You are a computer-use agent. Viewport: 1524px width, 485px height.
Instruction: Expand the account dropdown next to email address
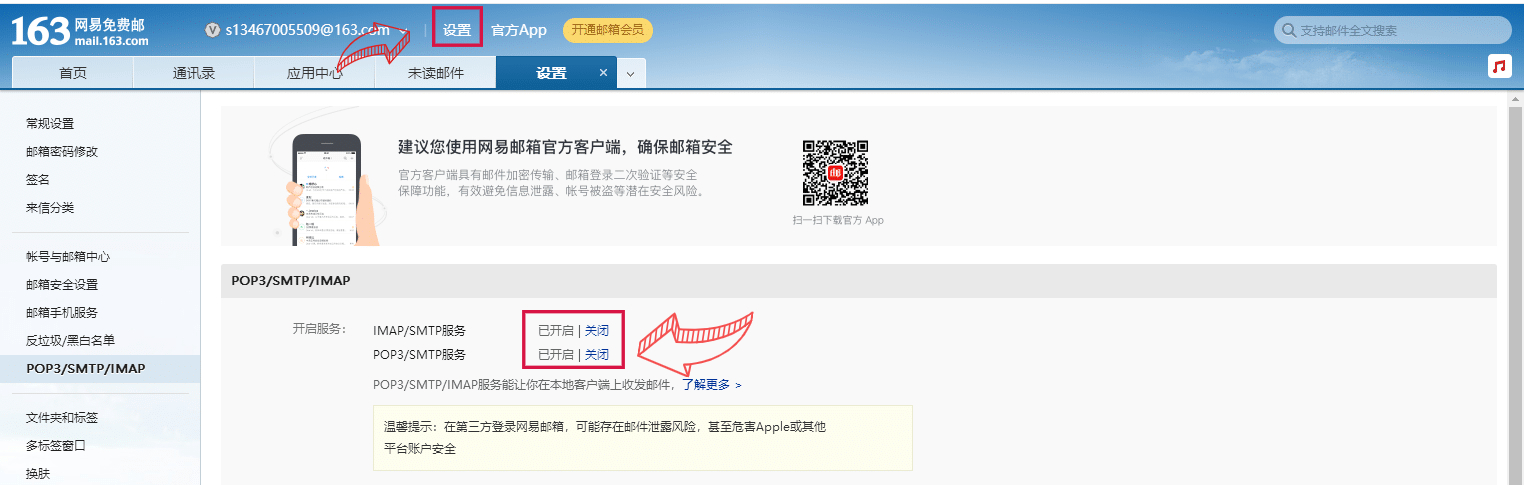[405, 30]
